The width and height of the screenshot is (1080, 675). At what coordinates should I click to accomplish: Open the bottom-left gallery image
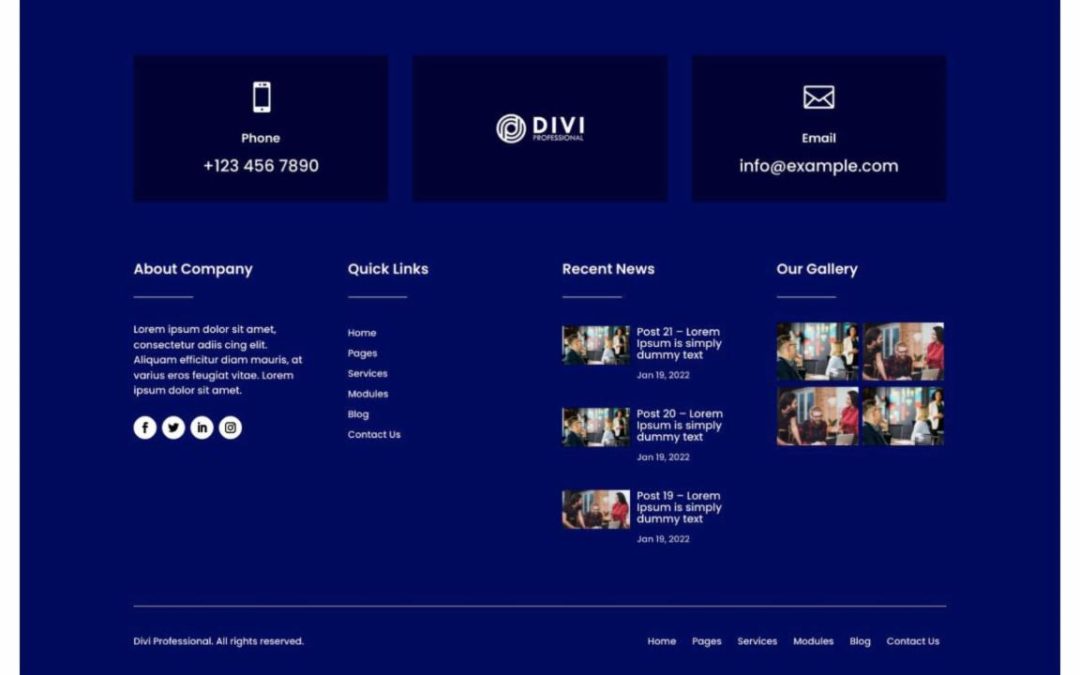click(x=818, y=416)
